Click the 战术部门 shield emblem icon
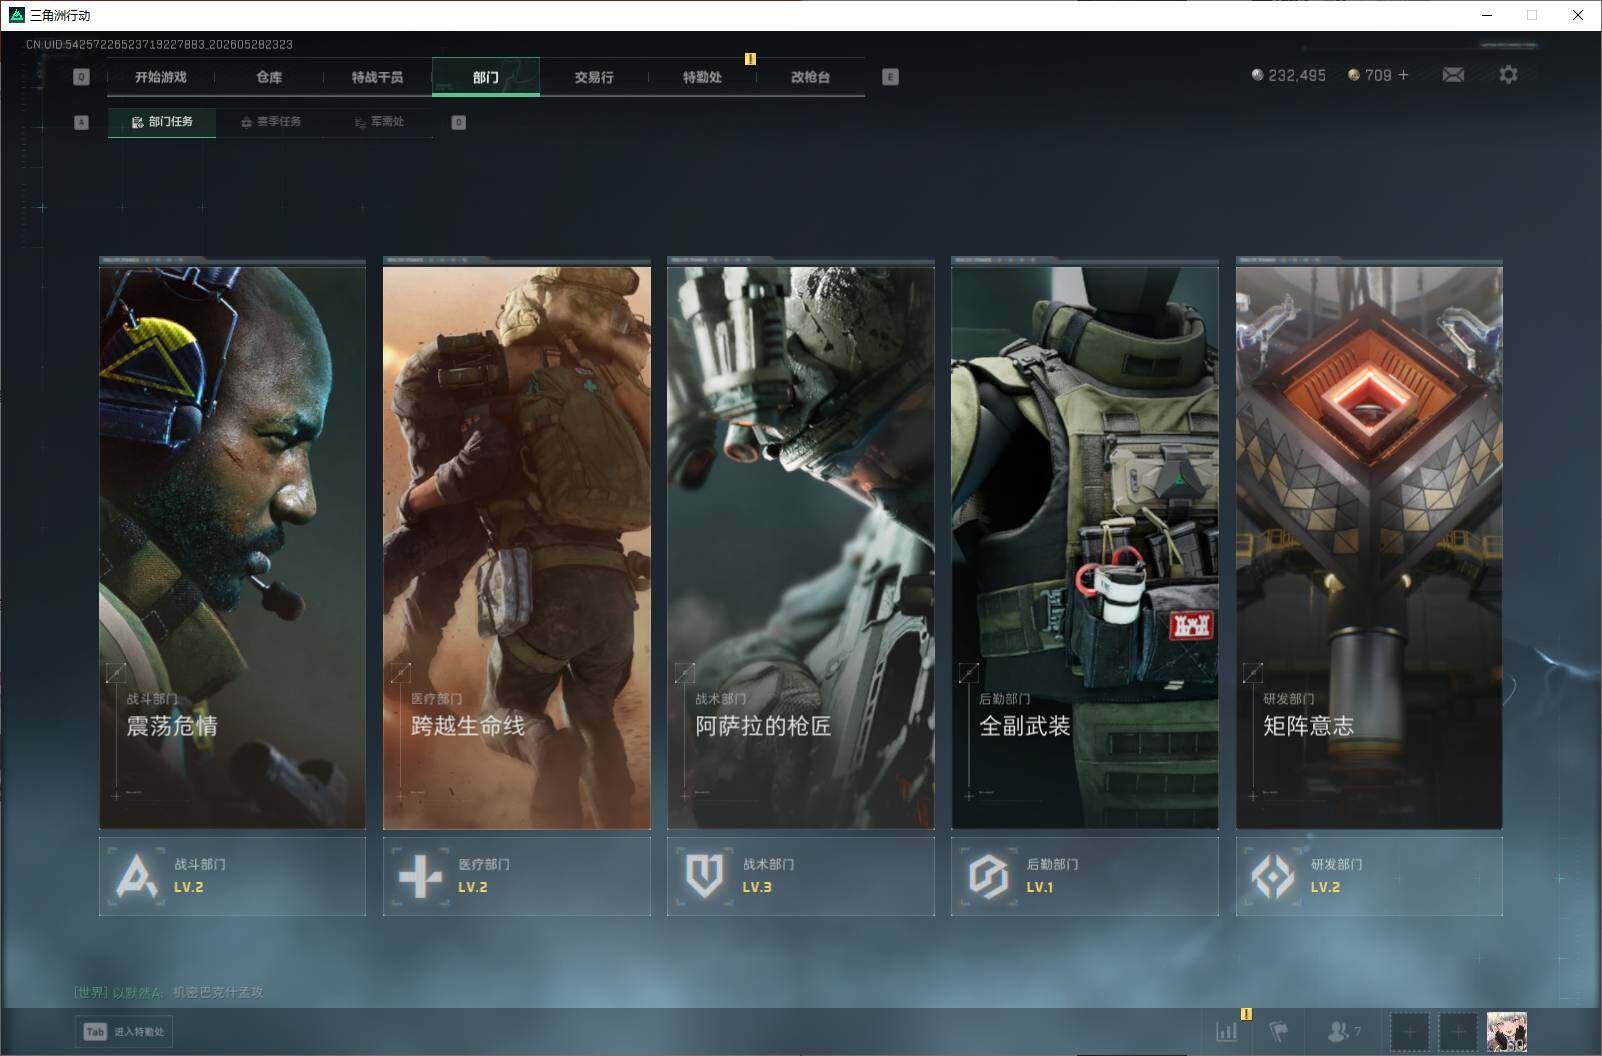This screenshot has height=1056, width=1602. [x=704, y=877]
